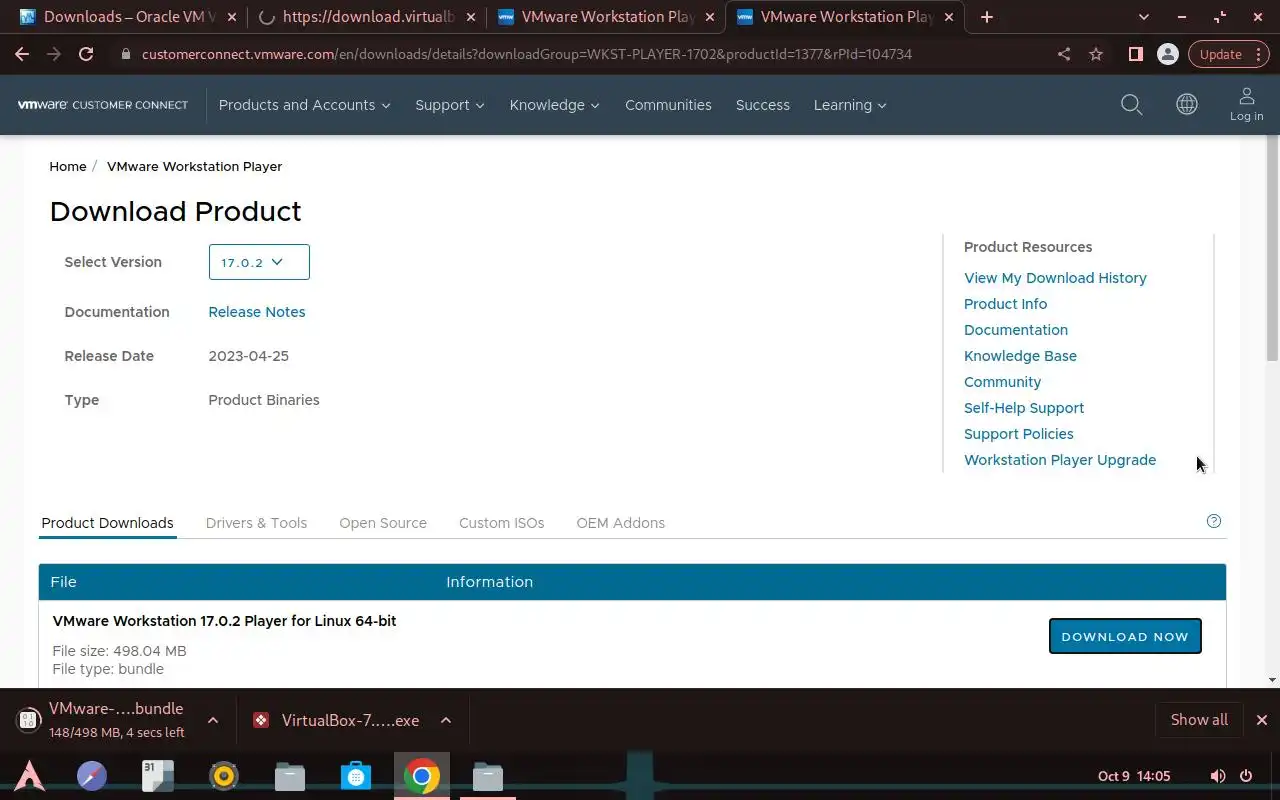Expand the Support menu
Screen dimensions: 1280x800
pyautogui.click(x=450, y=105)
